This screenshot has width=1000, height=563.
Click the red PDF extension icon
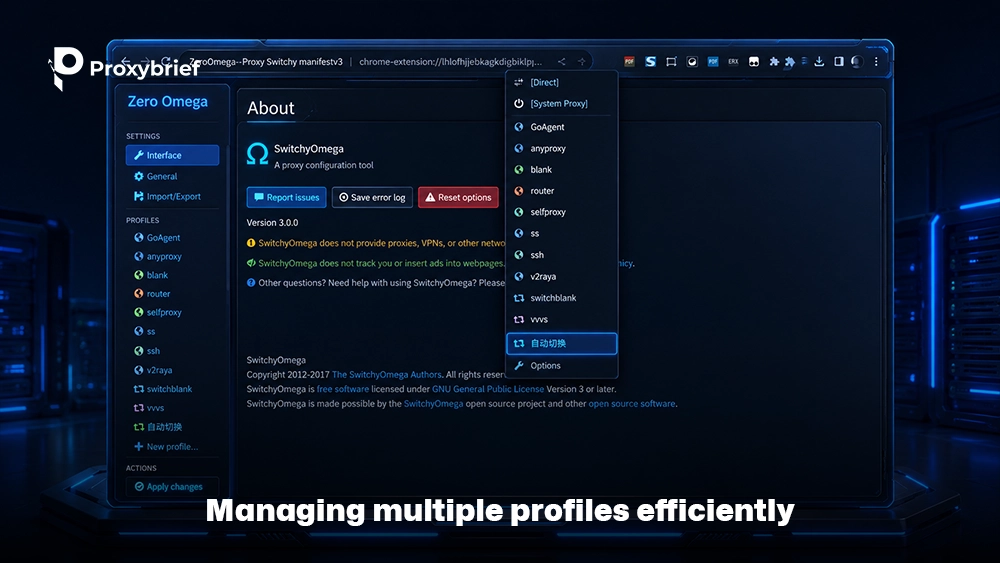(629, 62)
